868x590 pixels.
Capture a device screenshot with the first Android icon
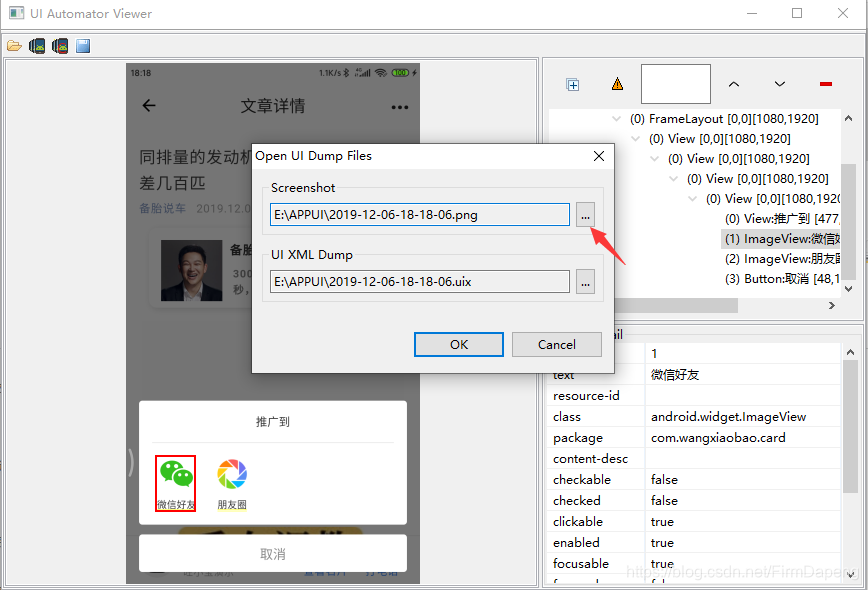pyautogui.click(x=36, y=45)
